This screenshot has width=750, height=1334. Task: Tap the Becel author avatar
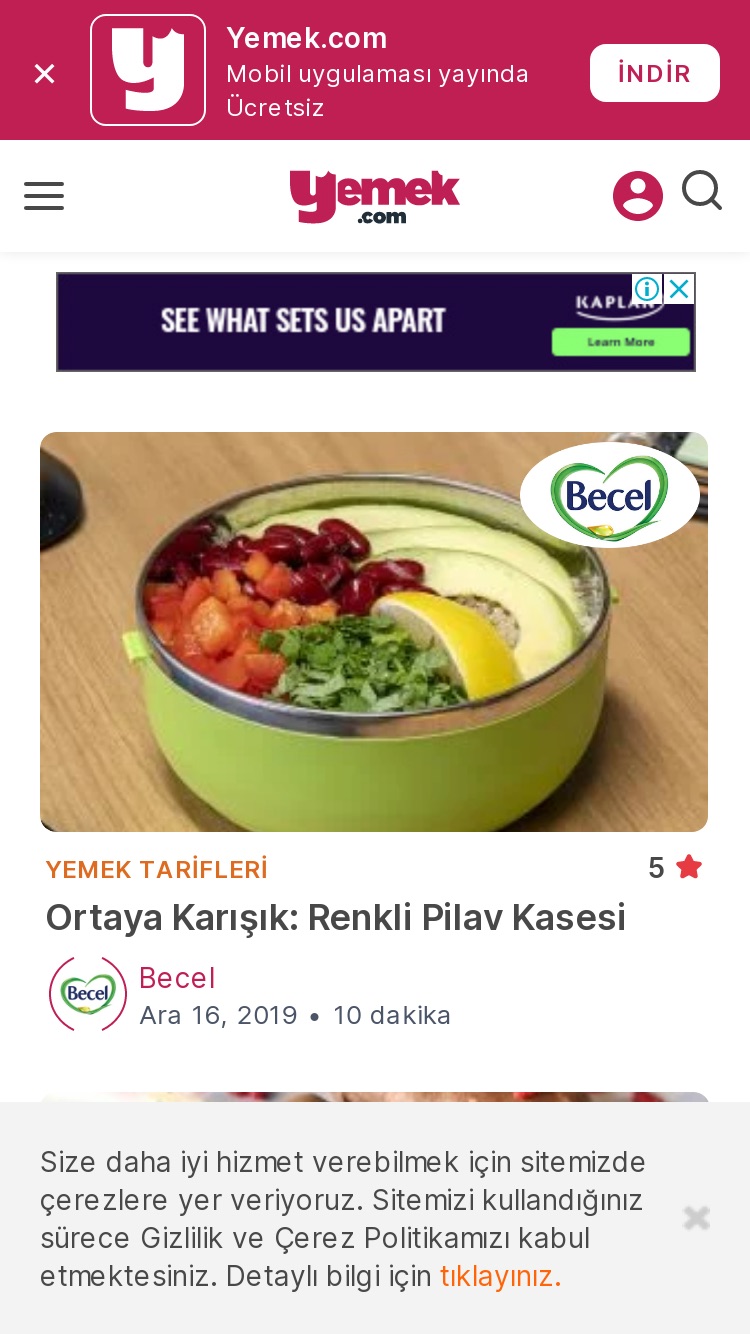(x=88, y=994)
